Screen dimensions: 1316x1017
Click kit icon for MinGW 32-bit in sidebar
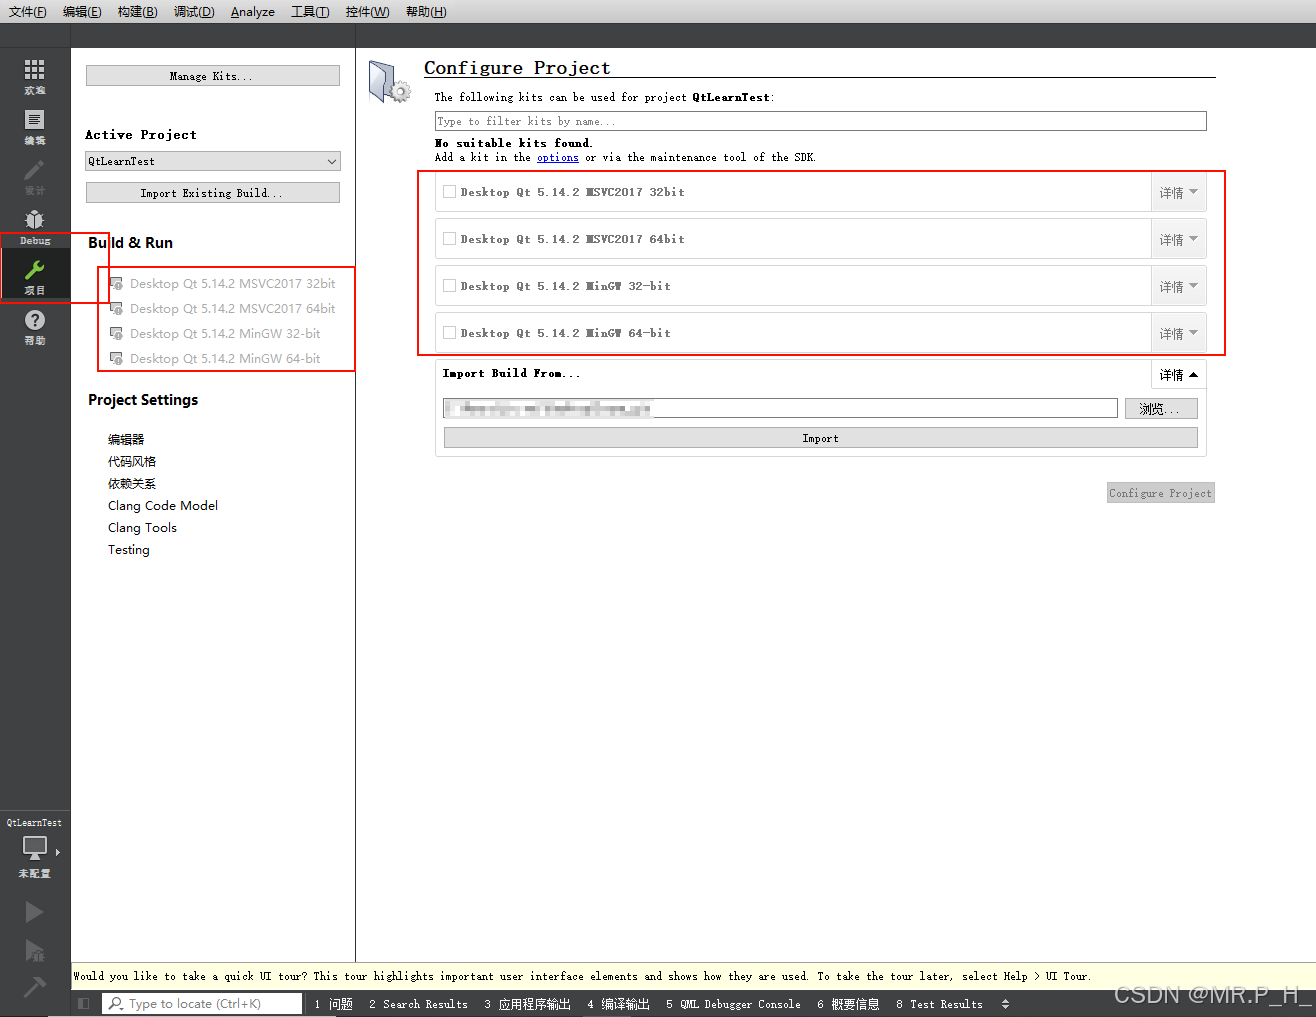pyautogui.click(x=116, y=334)
